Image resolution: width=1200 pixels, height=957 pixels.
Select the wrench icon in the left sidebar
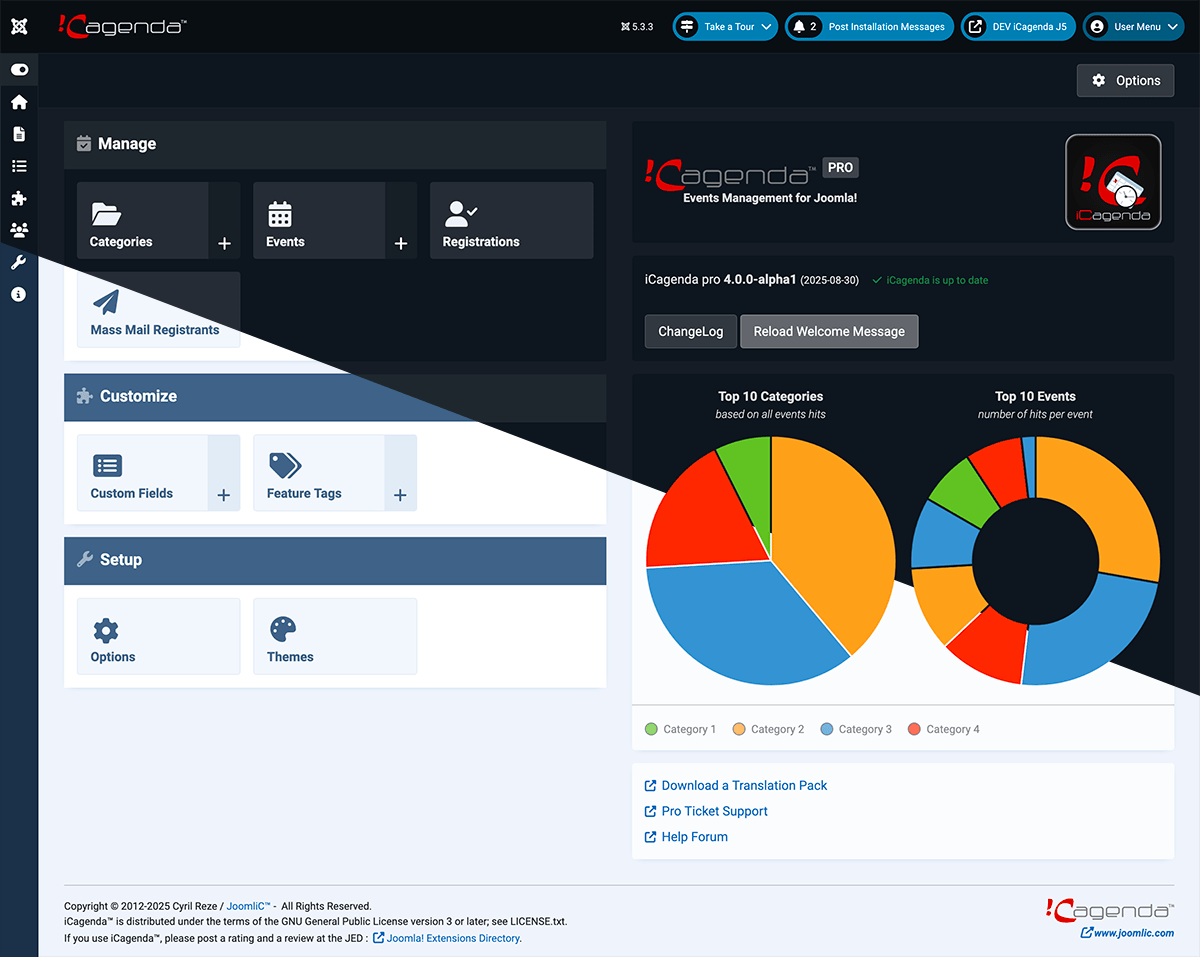point(19,262)
